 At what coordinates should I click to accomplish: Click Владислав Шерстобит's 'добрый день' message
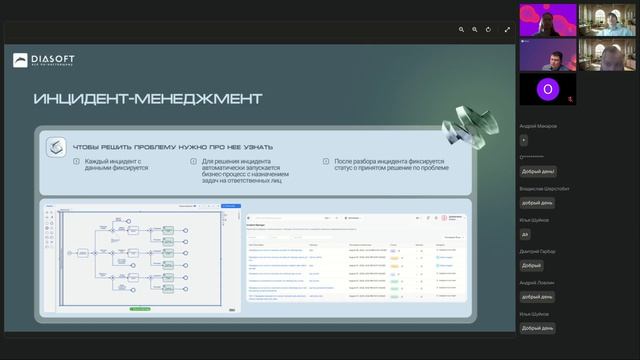(x=537, y=203)
